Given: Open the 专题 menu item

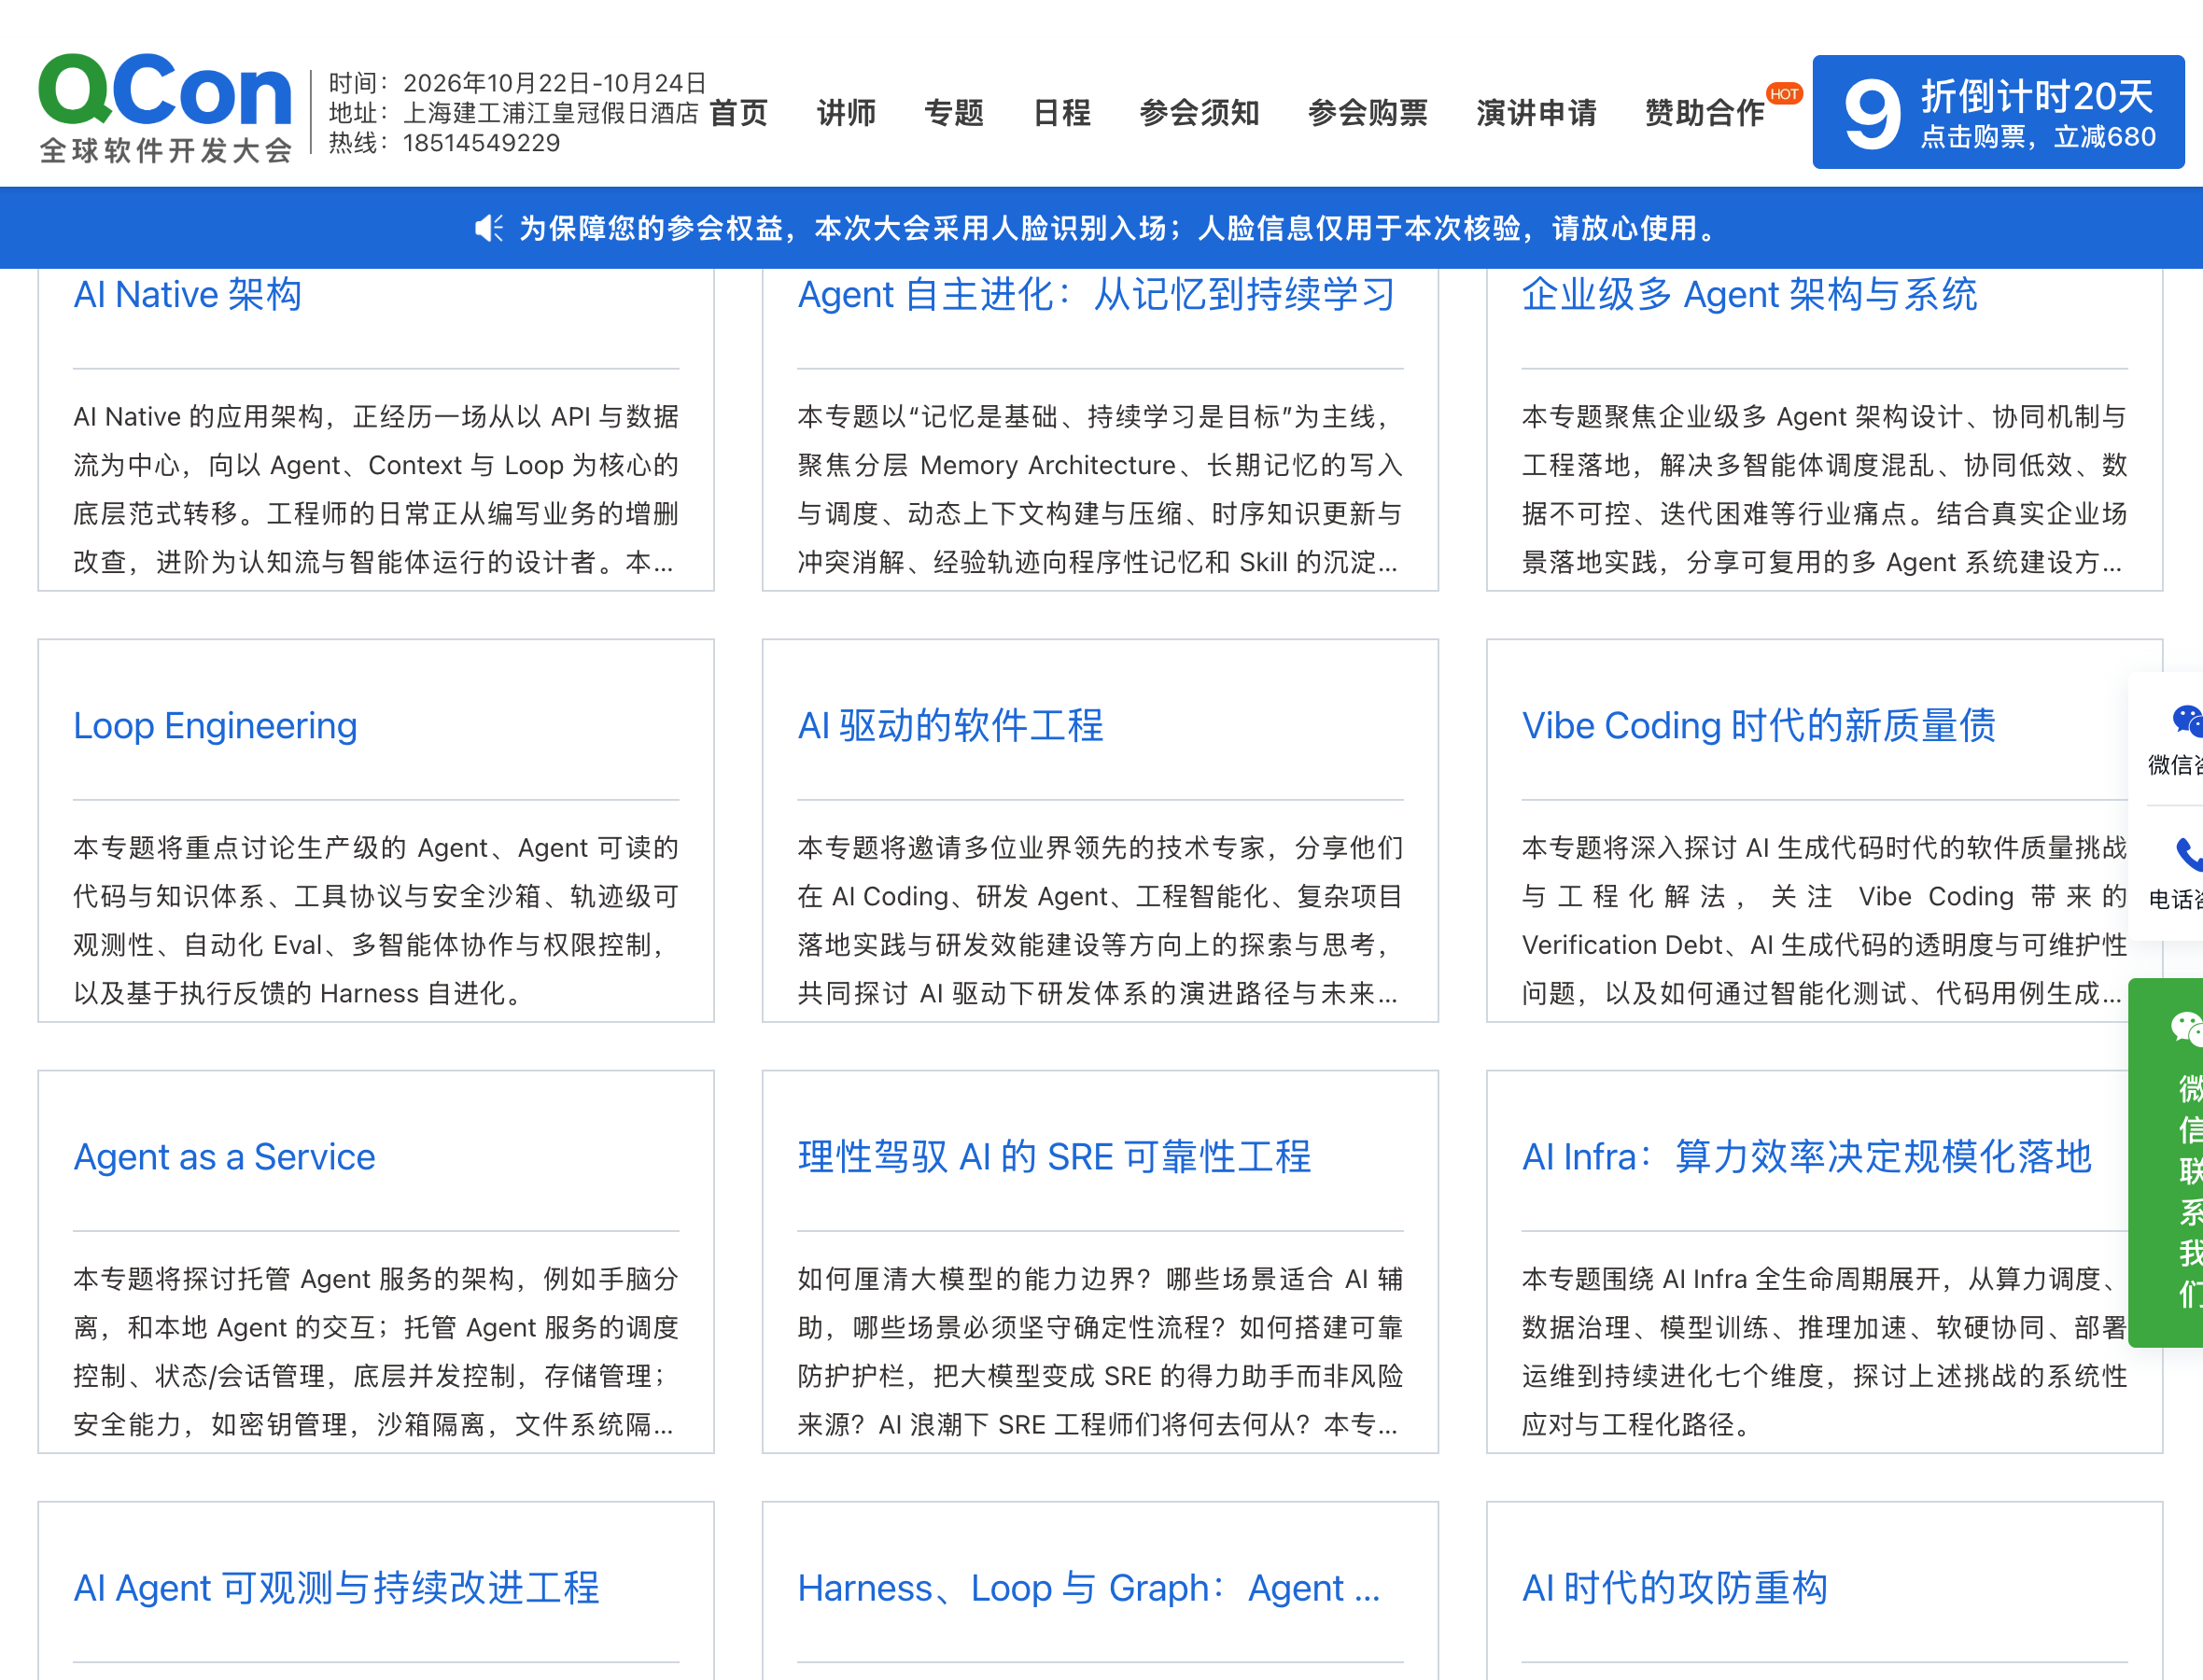Looking at the screenshot, I should point(954,113).
